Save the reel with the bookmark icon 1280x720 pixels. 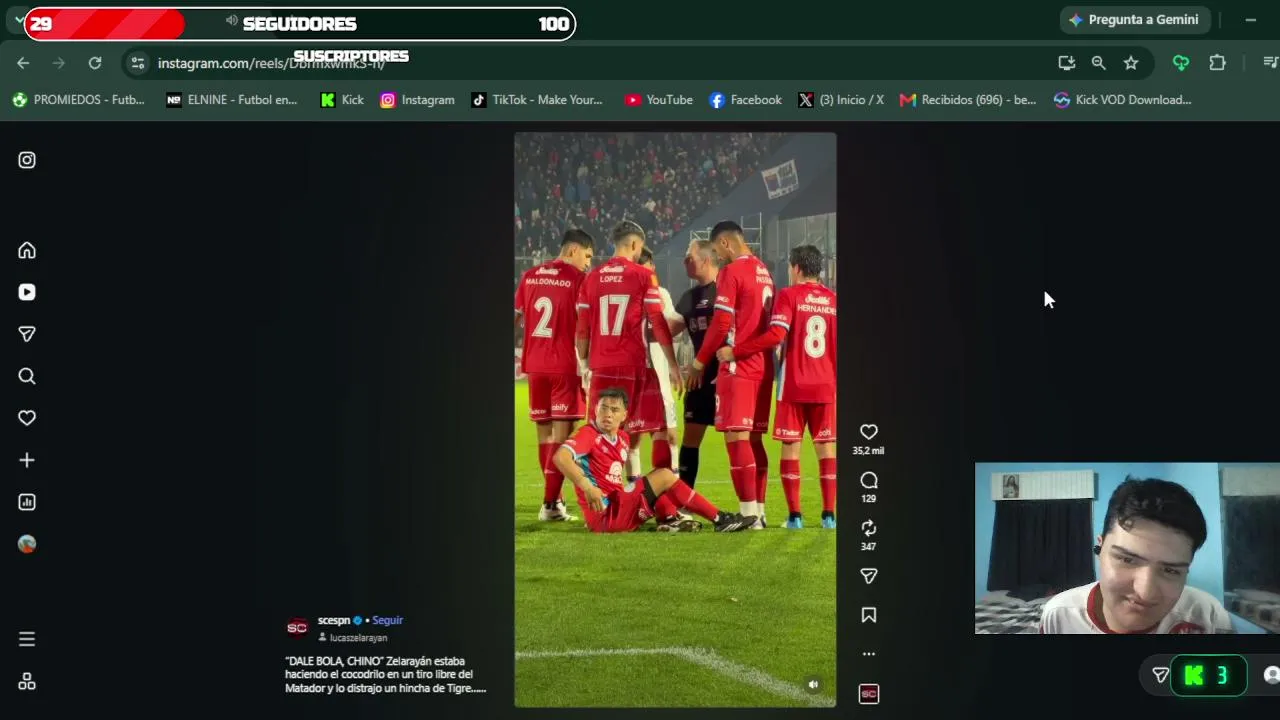(868, 615)
